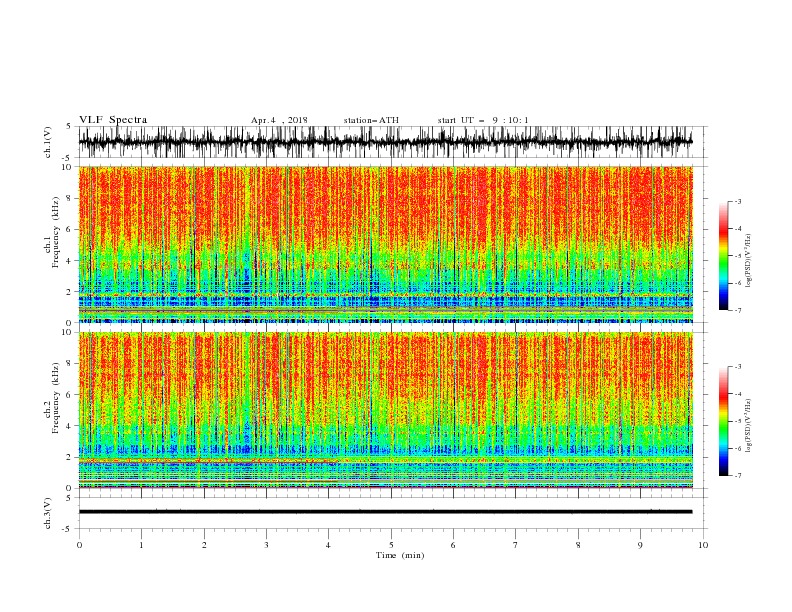Click the time axis tick label "3"
The height and width of the screenshot is (612, 792).
[x=266, y=545]
